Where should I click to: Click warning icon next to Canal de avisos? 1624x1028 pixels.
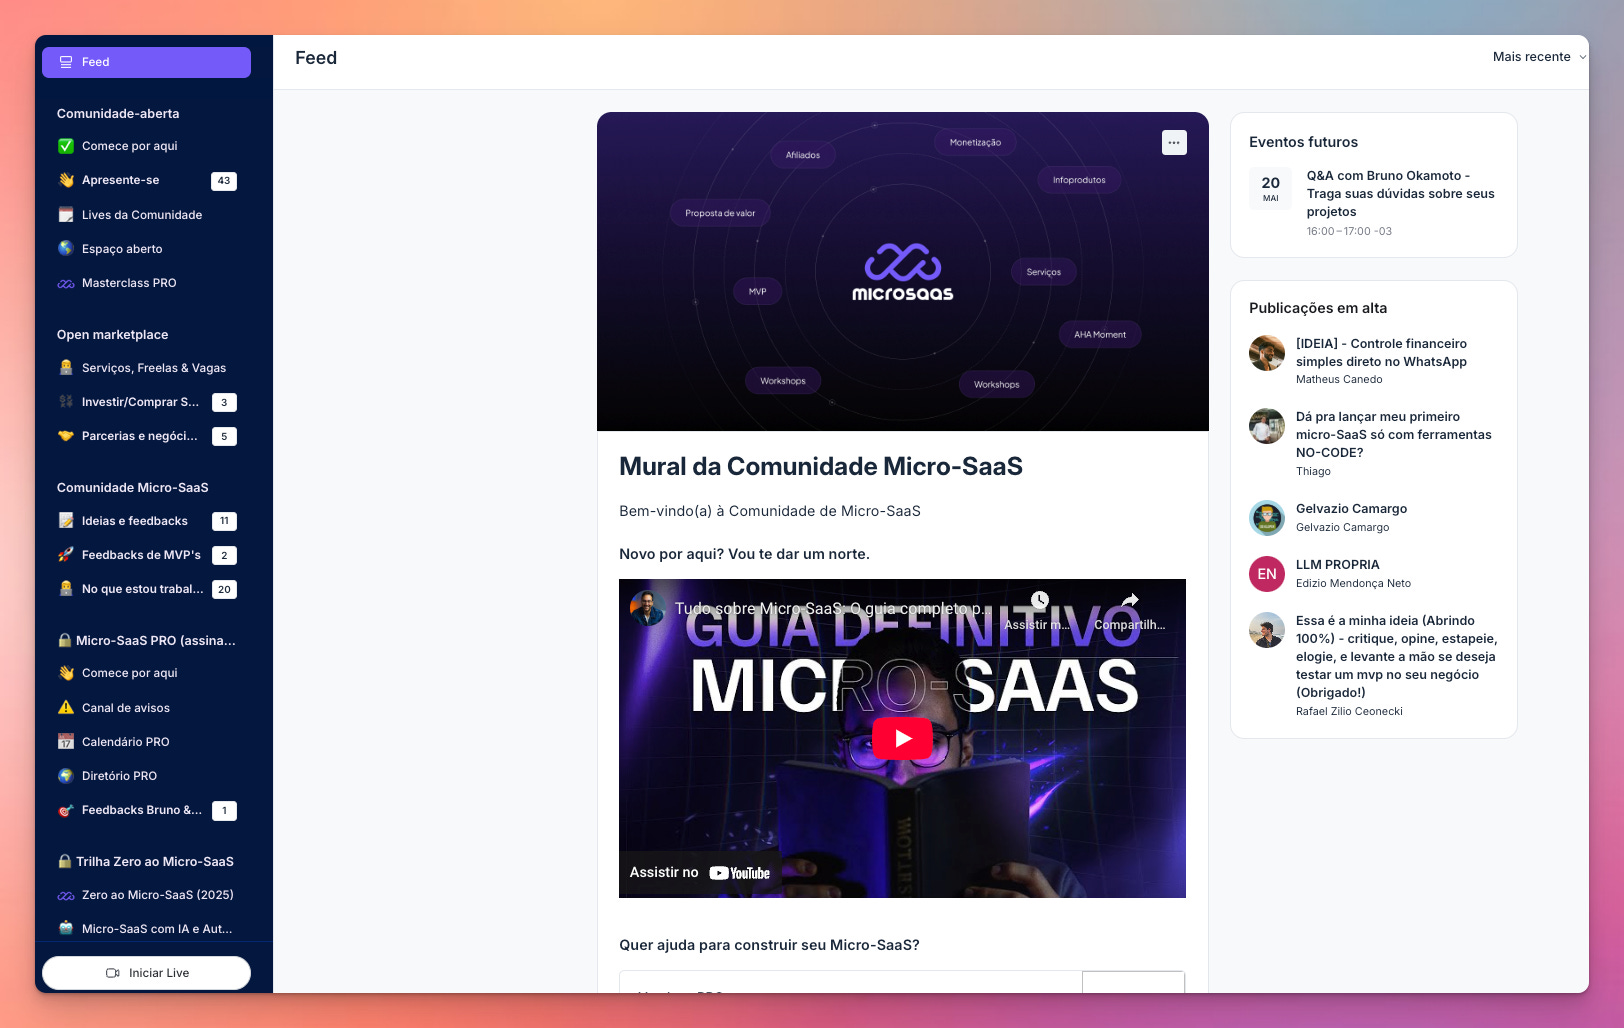(x=66, y=708)
